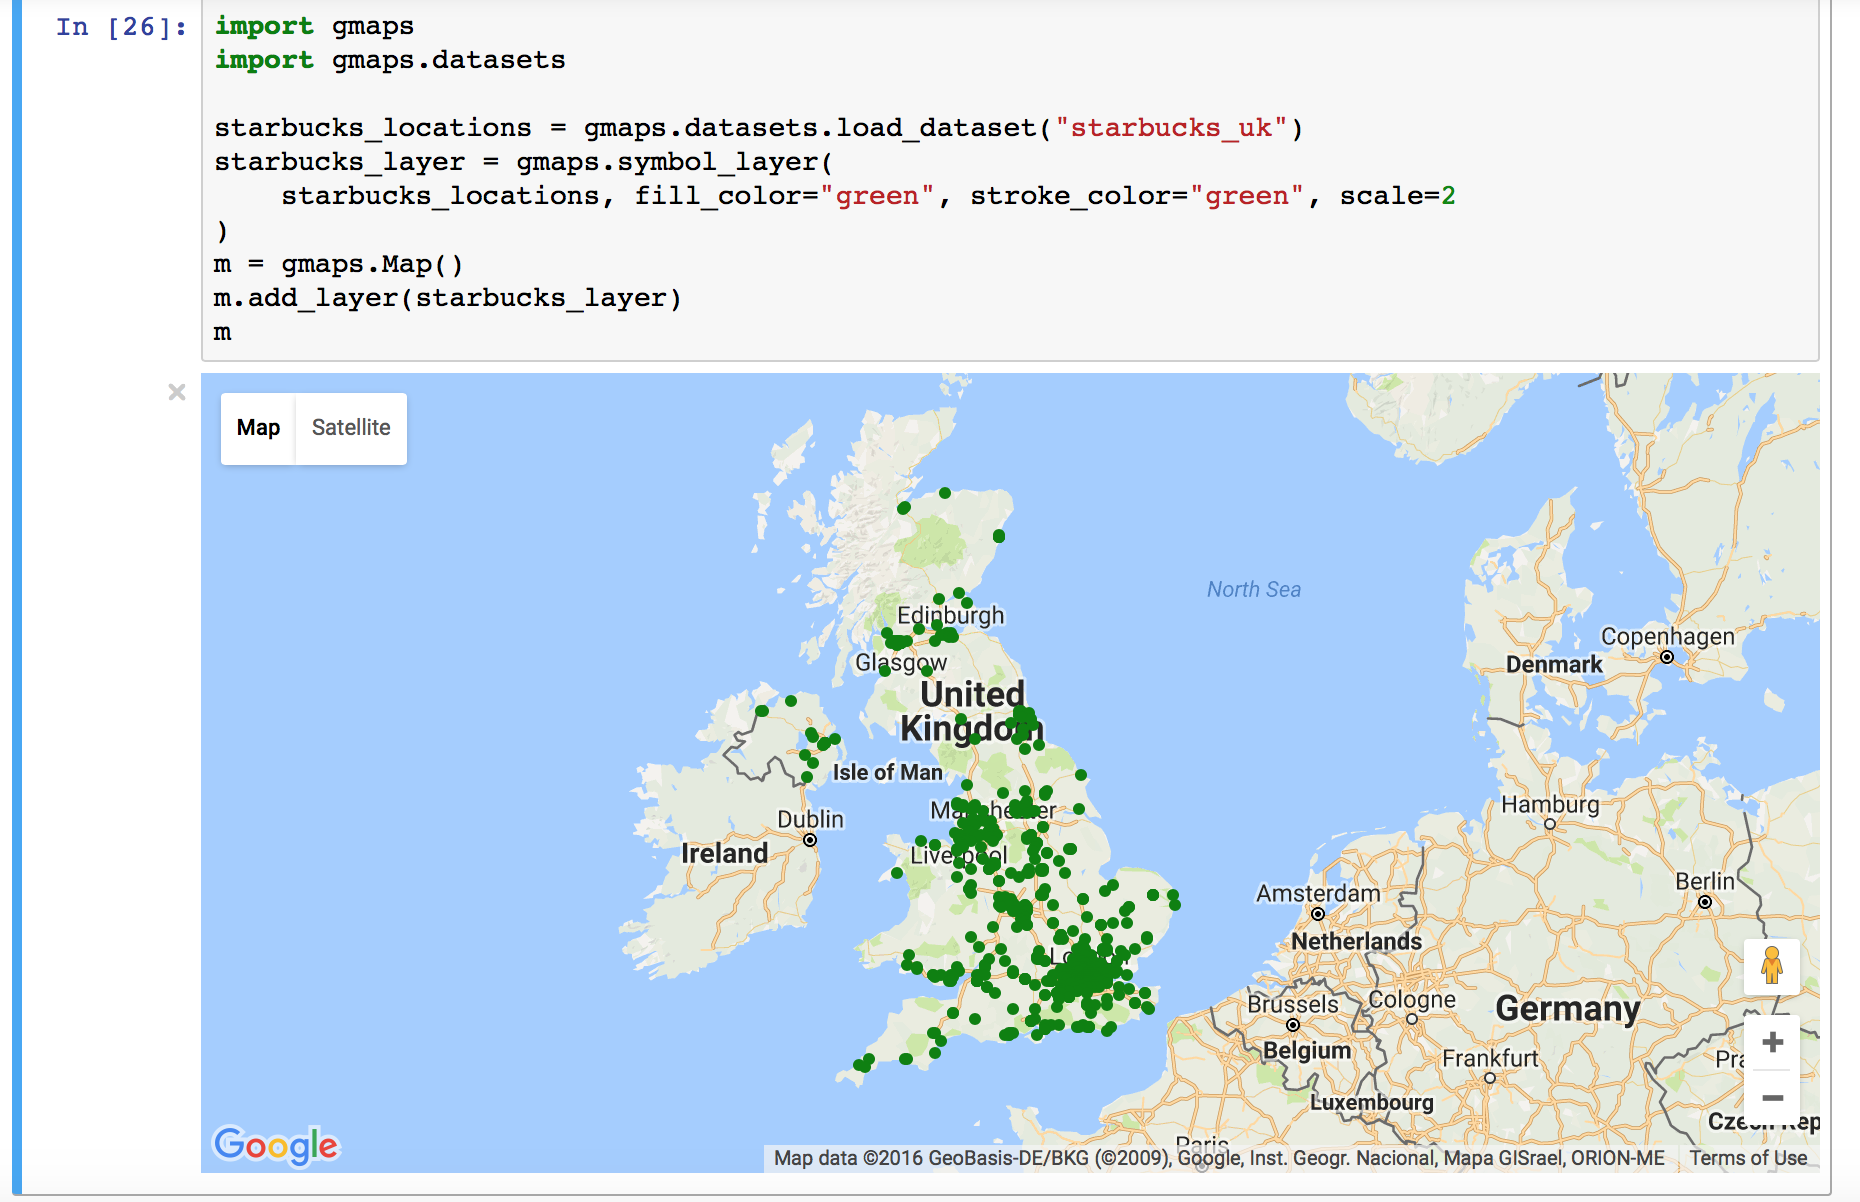Image resolution: width=1860 pixels, height=1202 pixels.
Task: Click the Amsterdam city marker
Action: point(1318,914)
